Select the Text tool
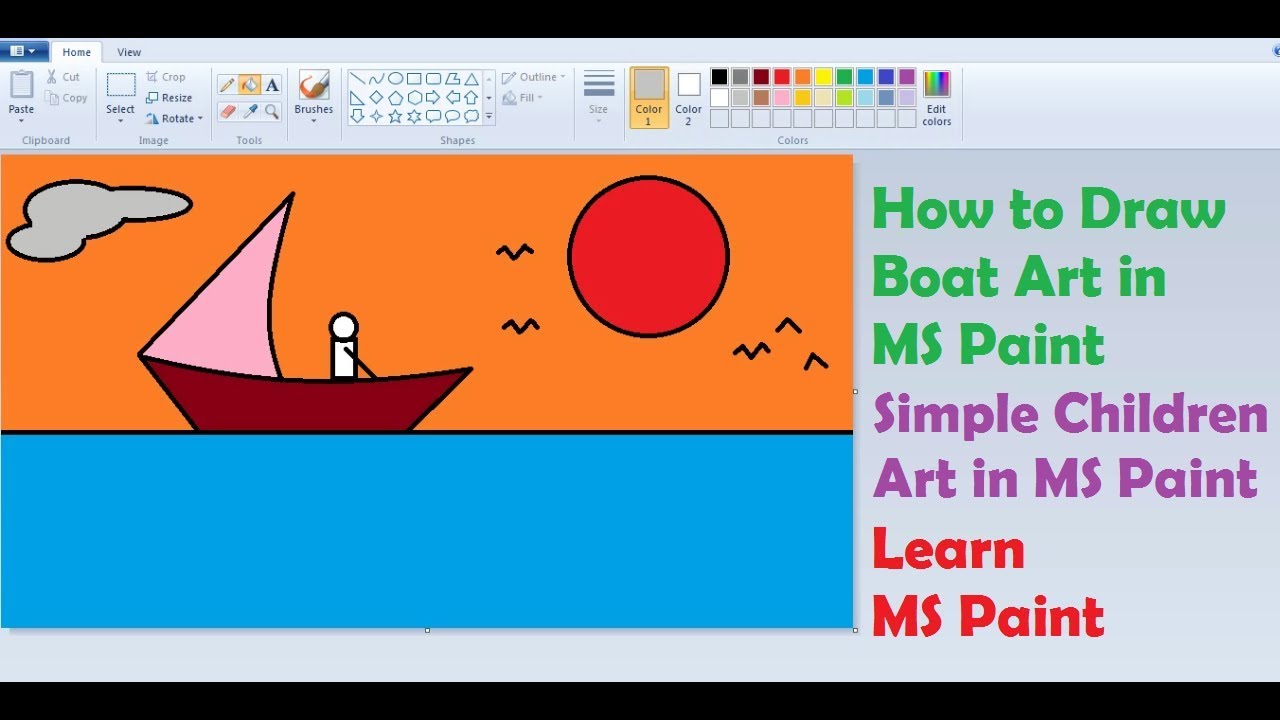1280x720 pixels. (272, 85)
